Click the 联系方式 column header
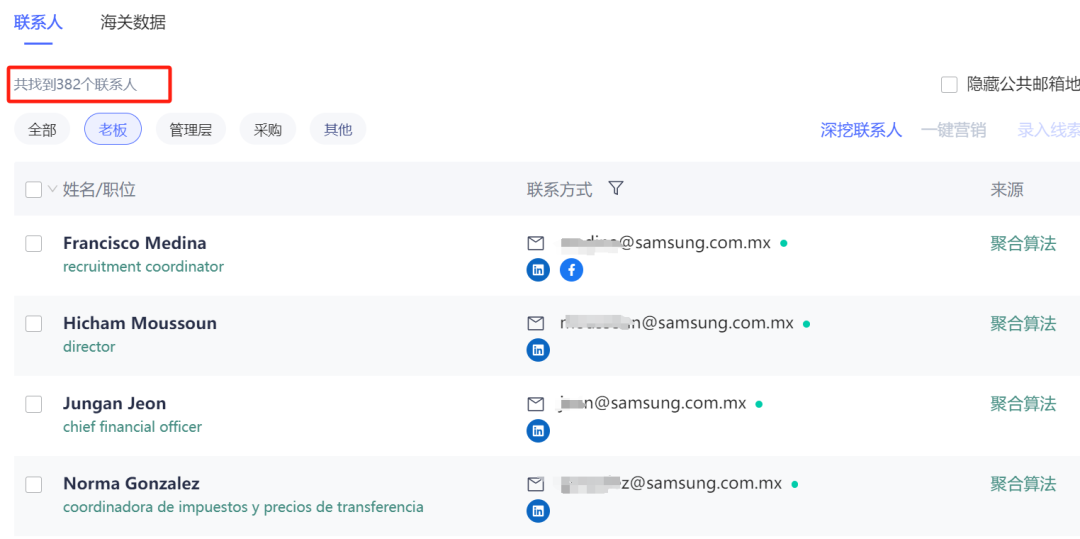The height and width of the screenshot is (539, 1080). (x=559, y=189)
